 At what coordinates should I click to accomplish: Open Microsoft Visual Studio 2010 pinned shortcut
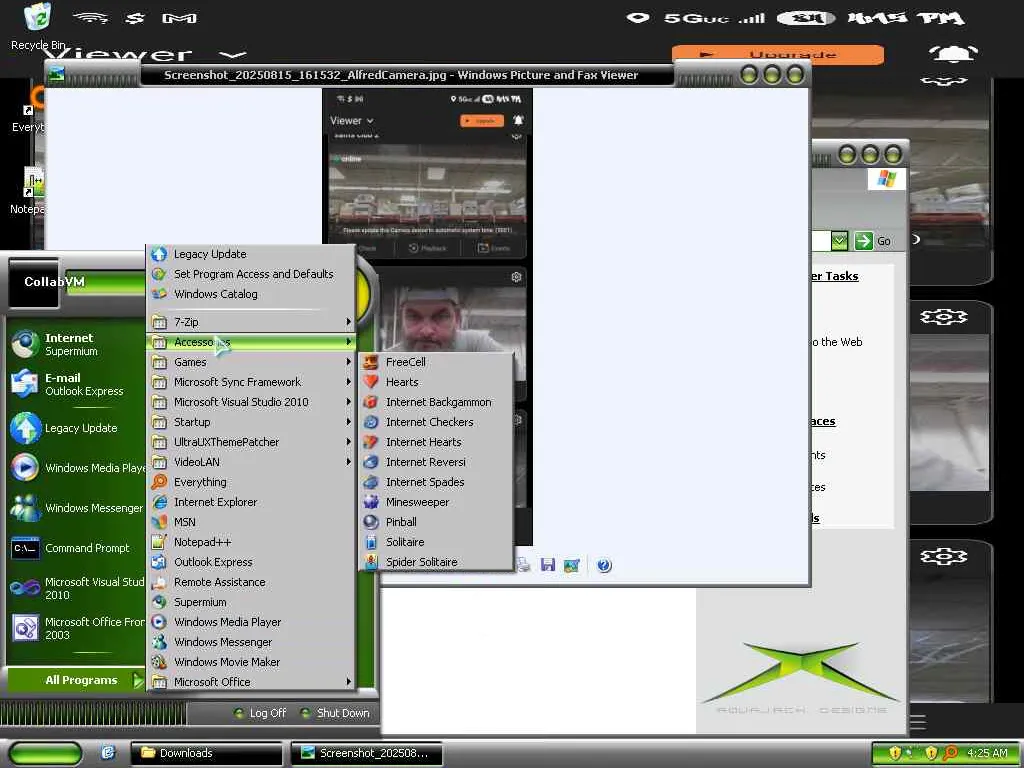(77, 588)
